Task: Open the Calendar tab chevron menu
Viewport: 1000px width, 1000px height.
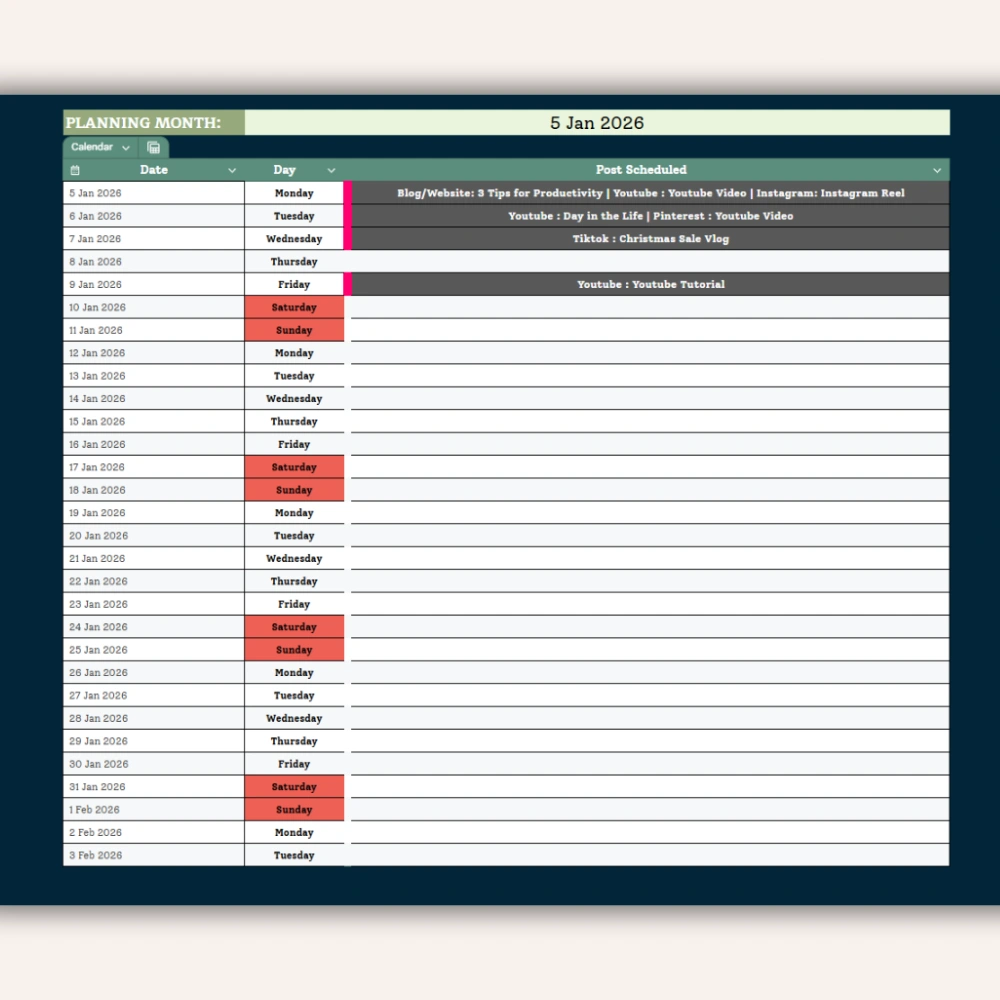Action: point(126,147)
